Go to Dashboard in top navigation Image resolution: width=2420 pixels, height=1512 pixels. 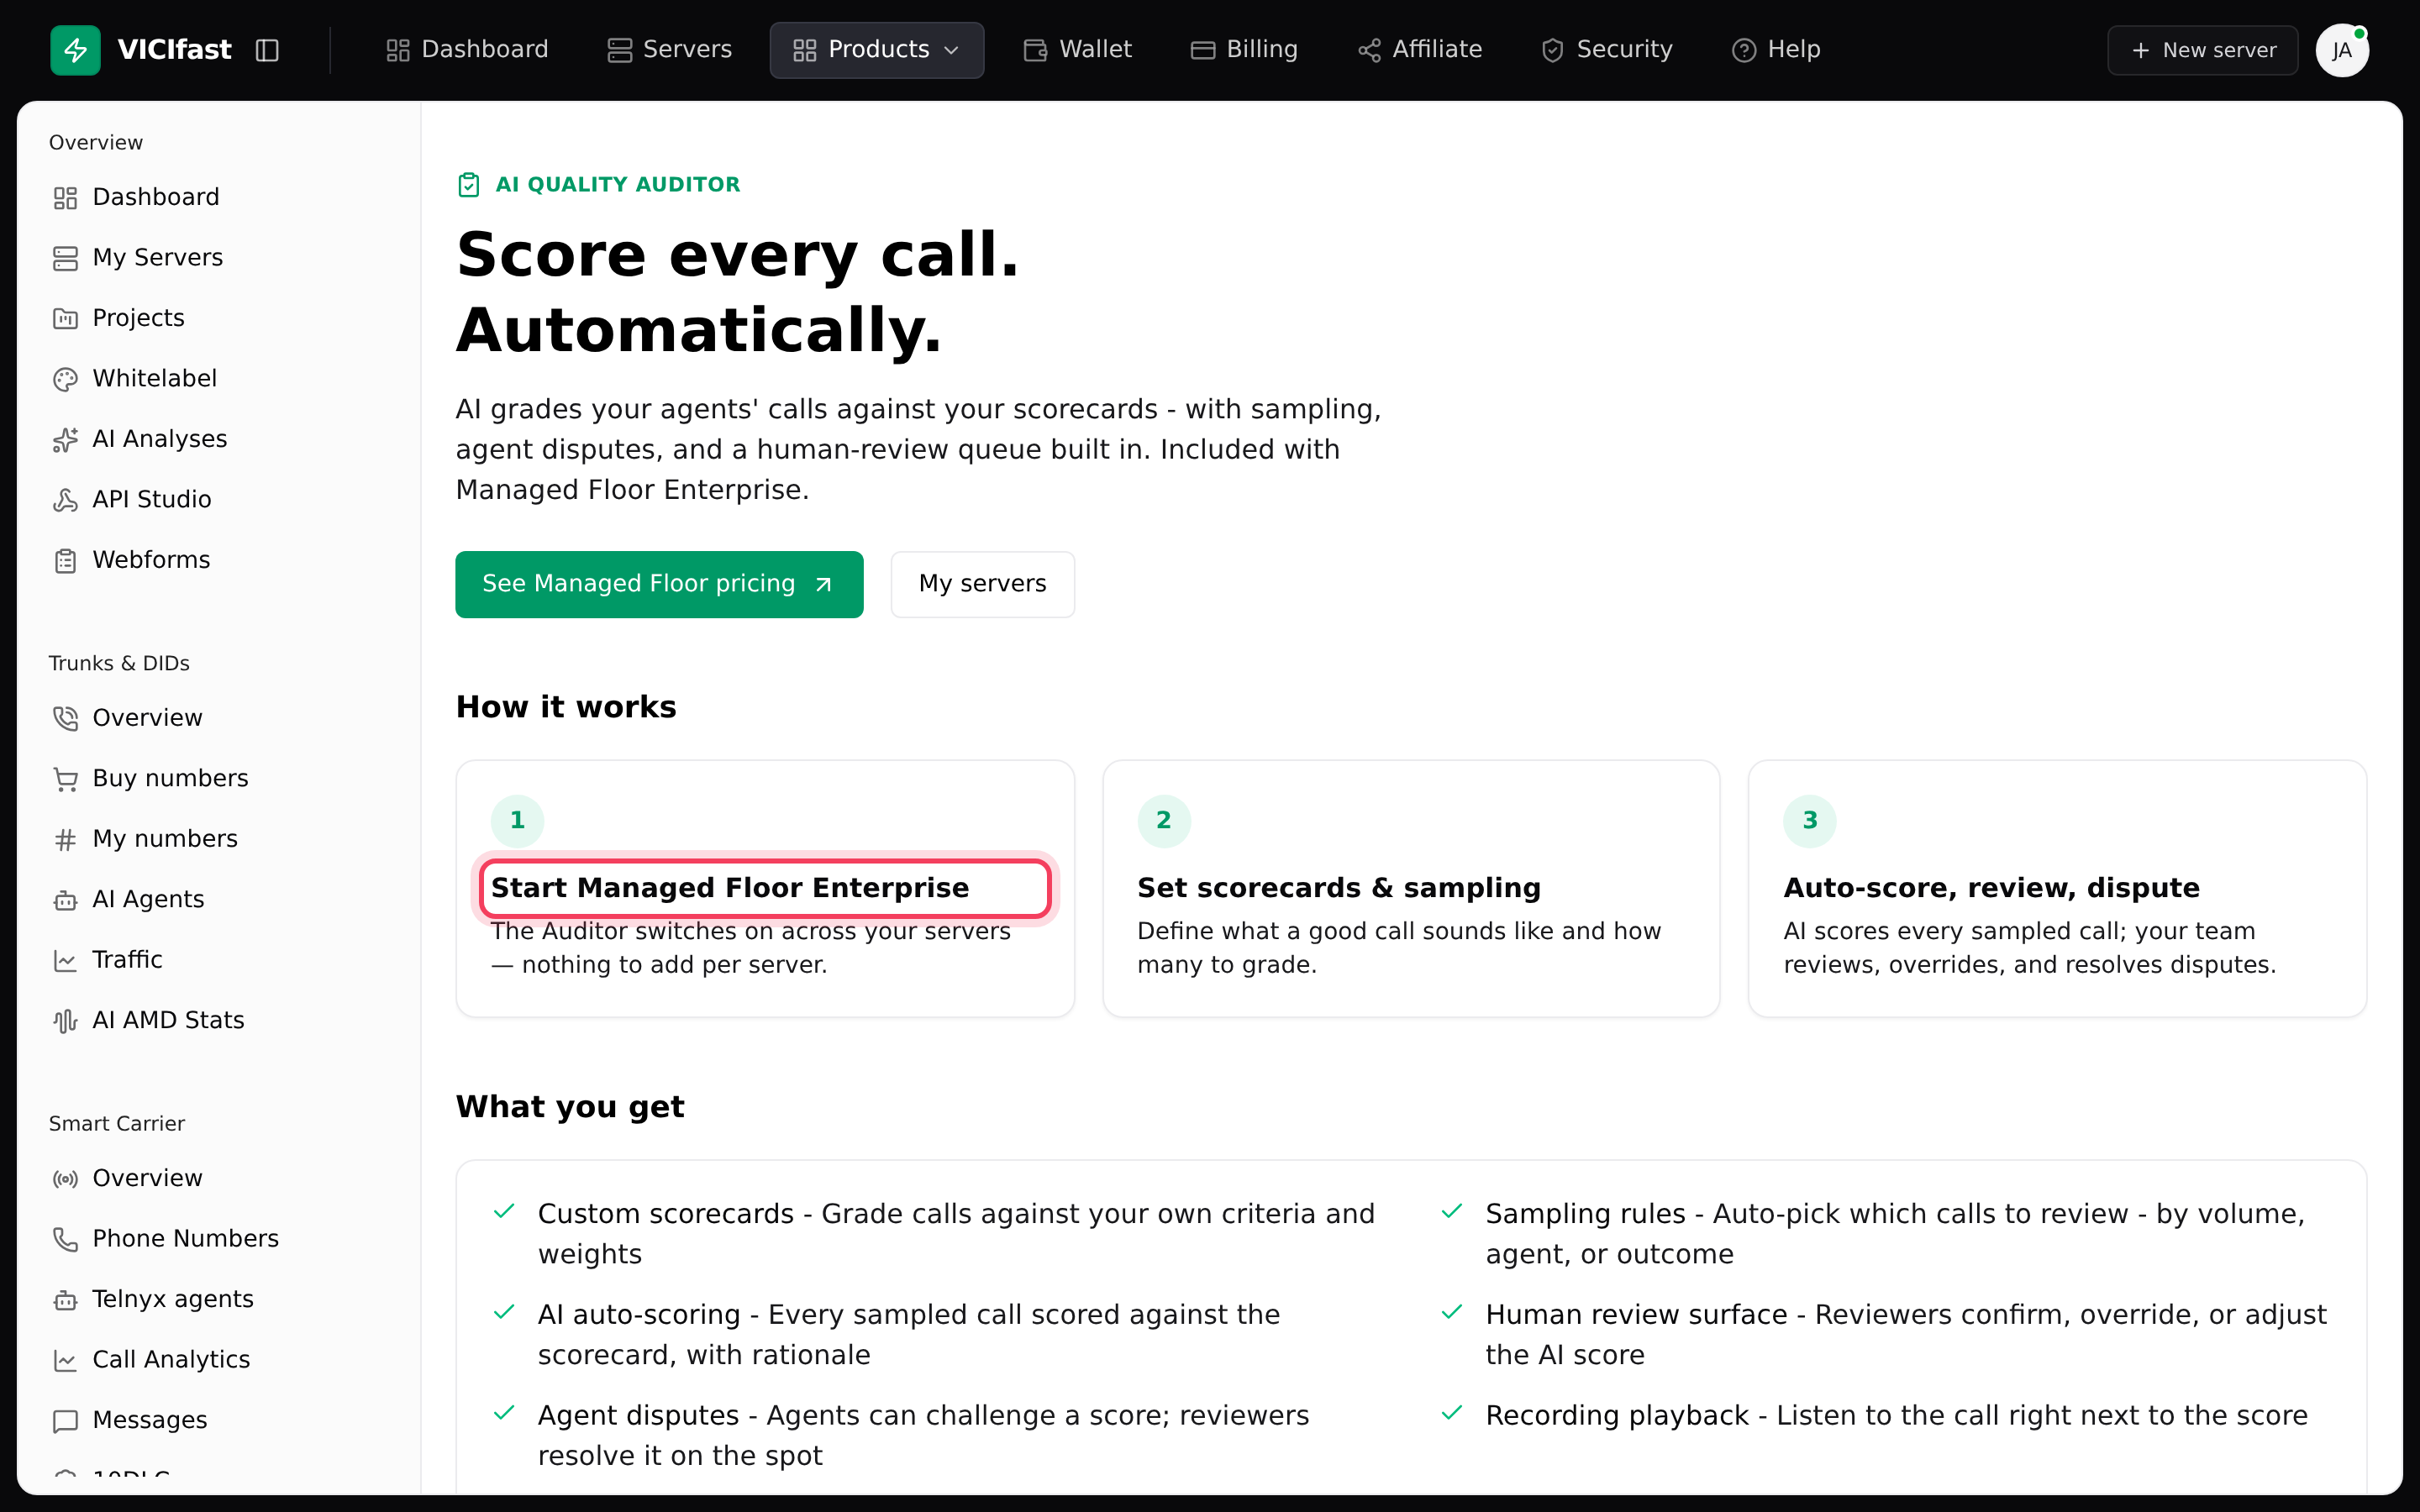click(467, 50)
